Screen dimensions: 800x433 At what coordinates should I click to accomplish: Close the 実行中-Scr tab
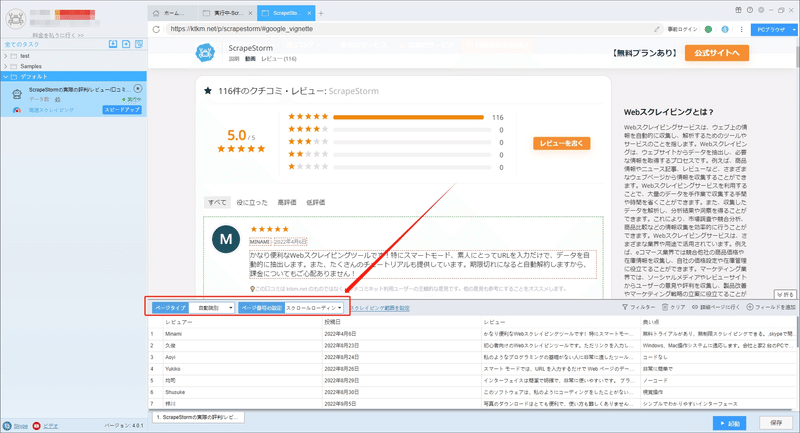250,13
